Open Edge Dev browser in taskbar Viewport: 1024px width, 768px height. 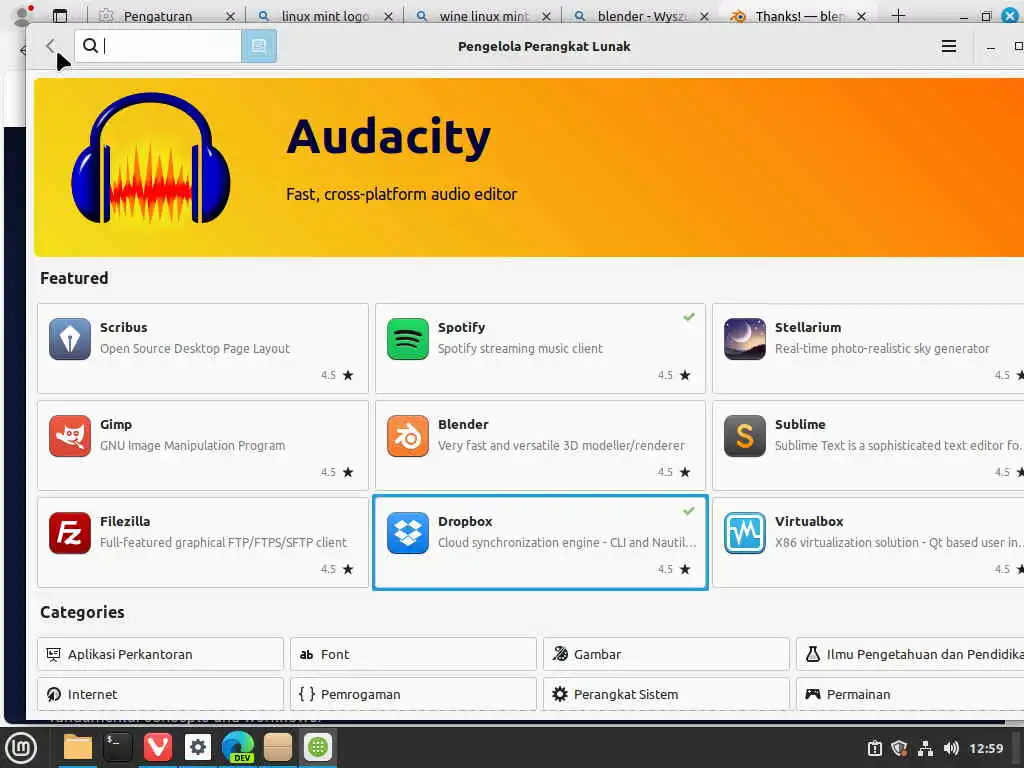point(238,747)
